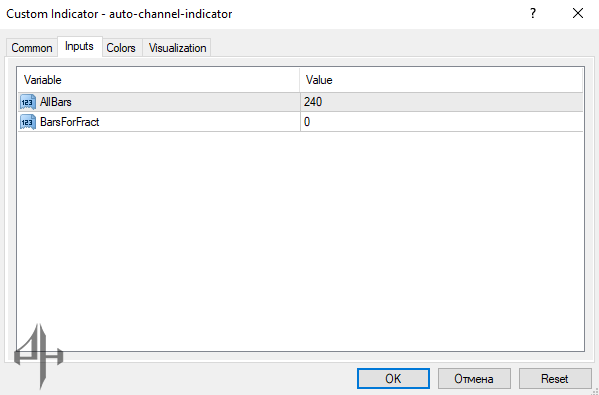Click the resize grip at dialog corner
599x395 pixels.
pyautogui.click(x=594, y=390)
